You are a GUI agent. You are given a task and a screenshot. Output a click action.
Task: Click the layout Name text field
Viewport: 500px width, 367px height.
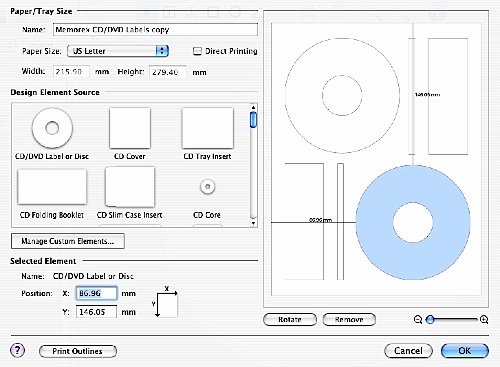click(155, 30)
